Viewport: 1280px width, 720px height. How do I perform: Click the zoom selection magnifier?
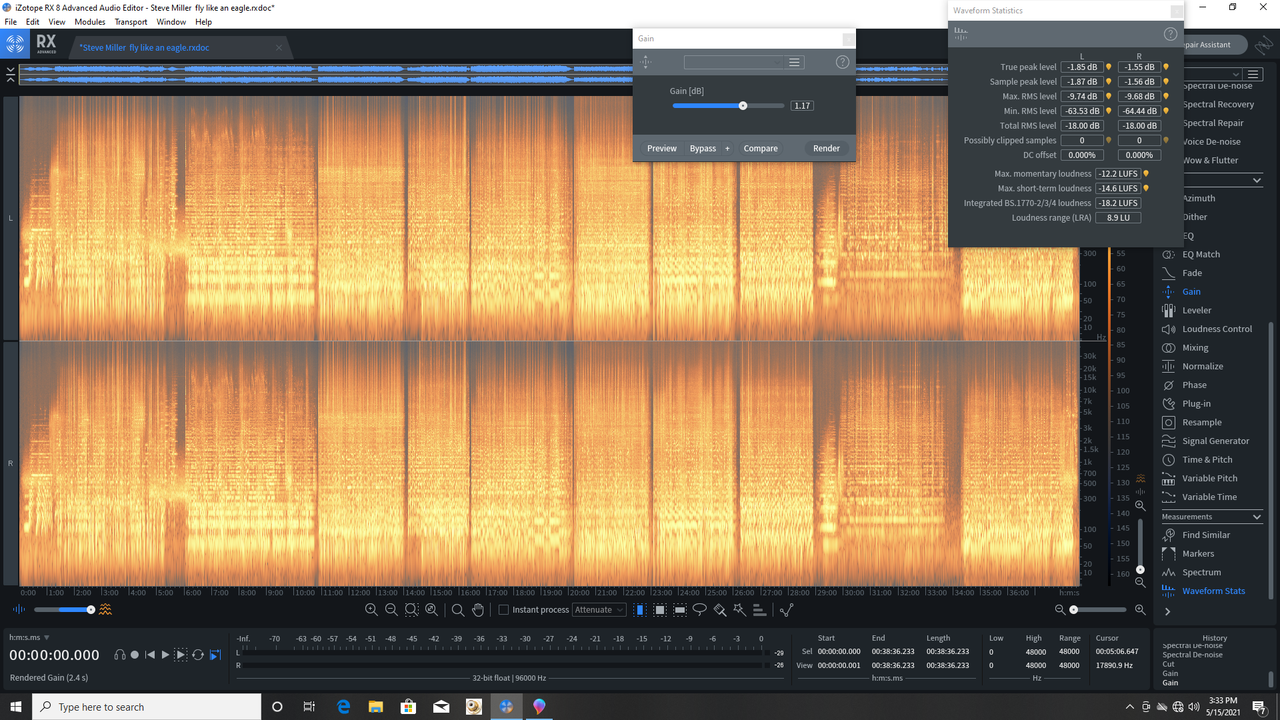point(411,610)
